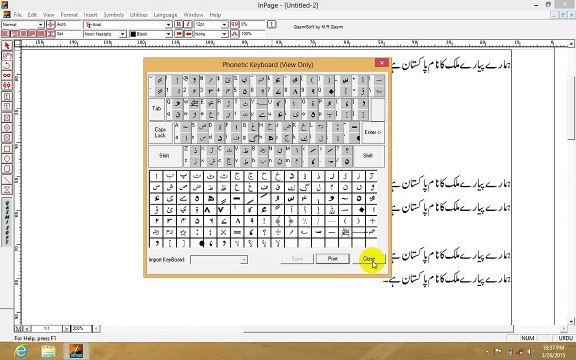
Task: Click Close button in Phonetic Keyboard dialog
Action: click(x=369, y=259)
